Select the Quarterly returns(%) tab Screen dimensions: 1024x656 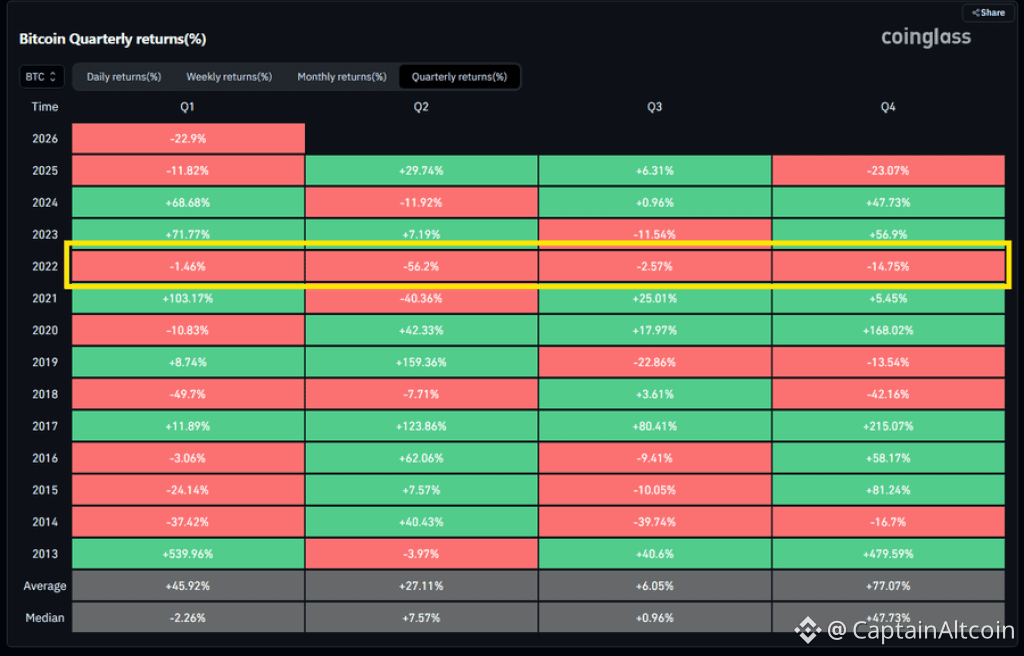[459, 76]
